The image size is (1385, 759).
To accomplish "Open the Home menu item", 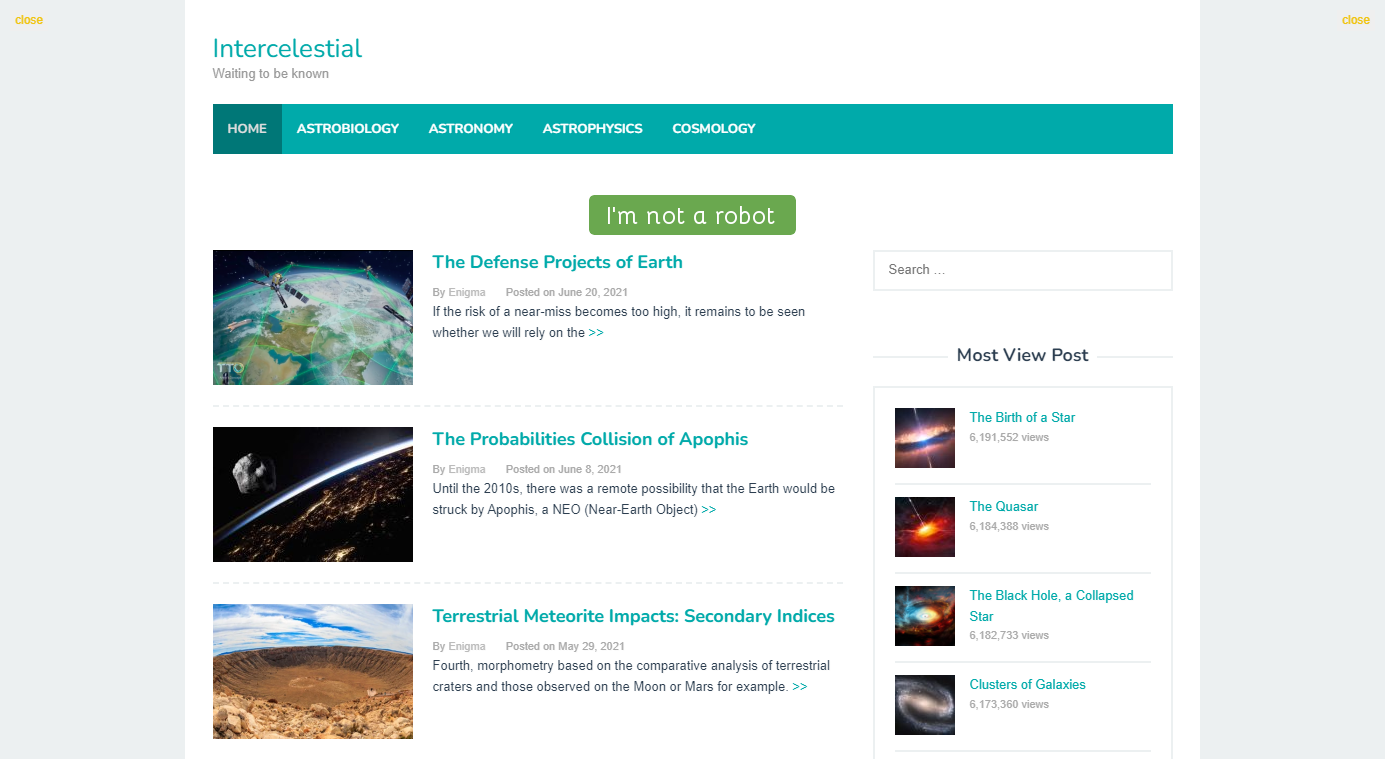I will point(247,129).
